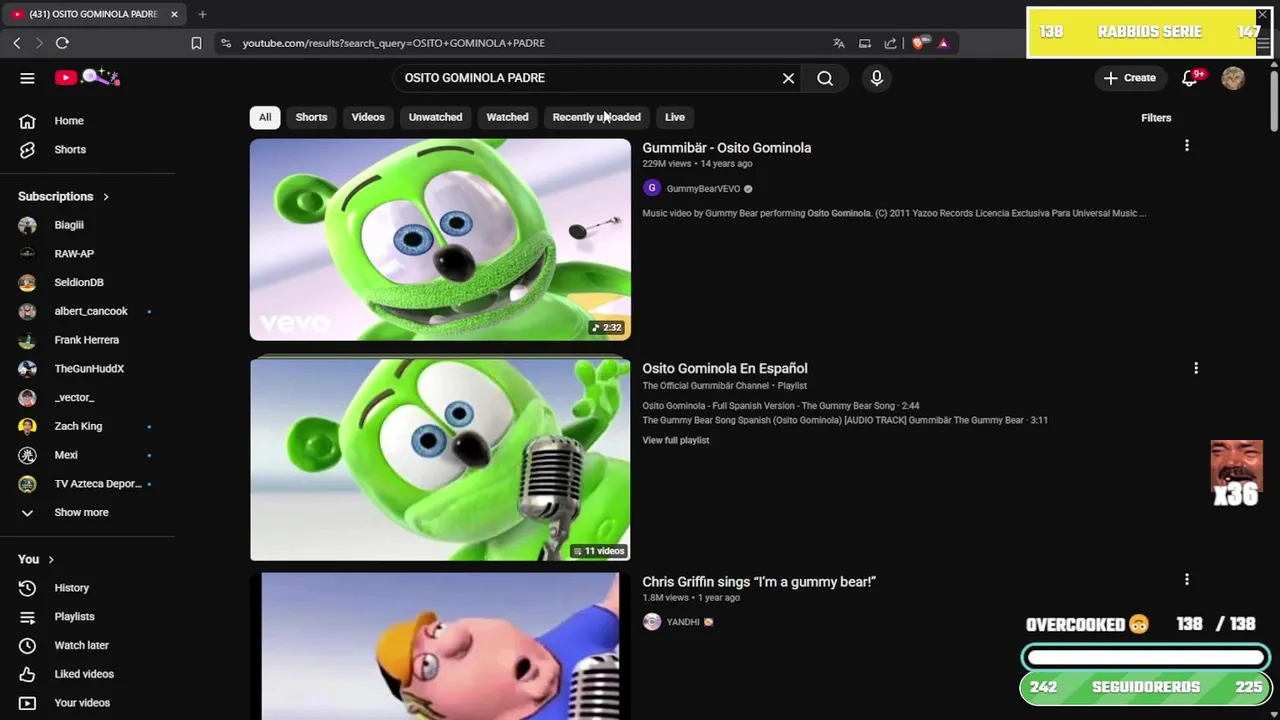Viewport: 1280px width, 720px height.
Task: Click the search input field
Action: pos(585,78)
